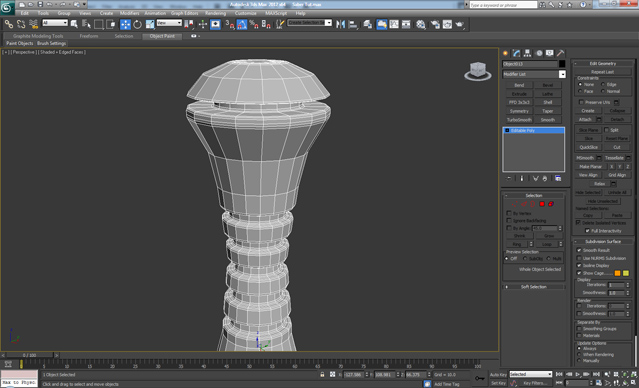Click the black object color swatch
The height and width of the screenshot is (388, 639).
coord(562,64)
